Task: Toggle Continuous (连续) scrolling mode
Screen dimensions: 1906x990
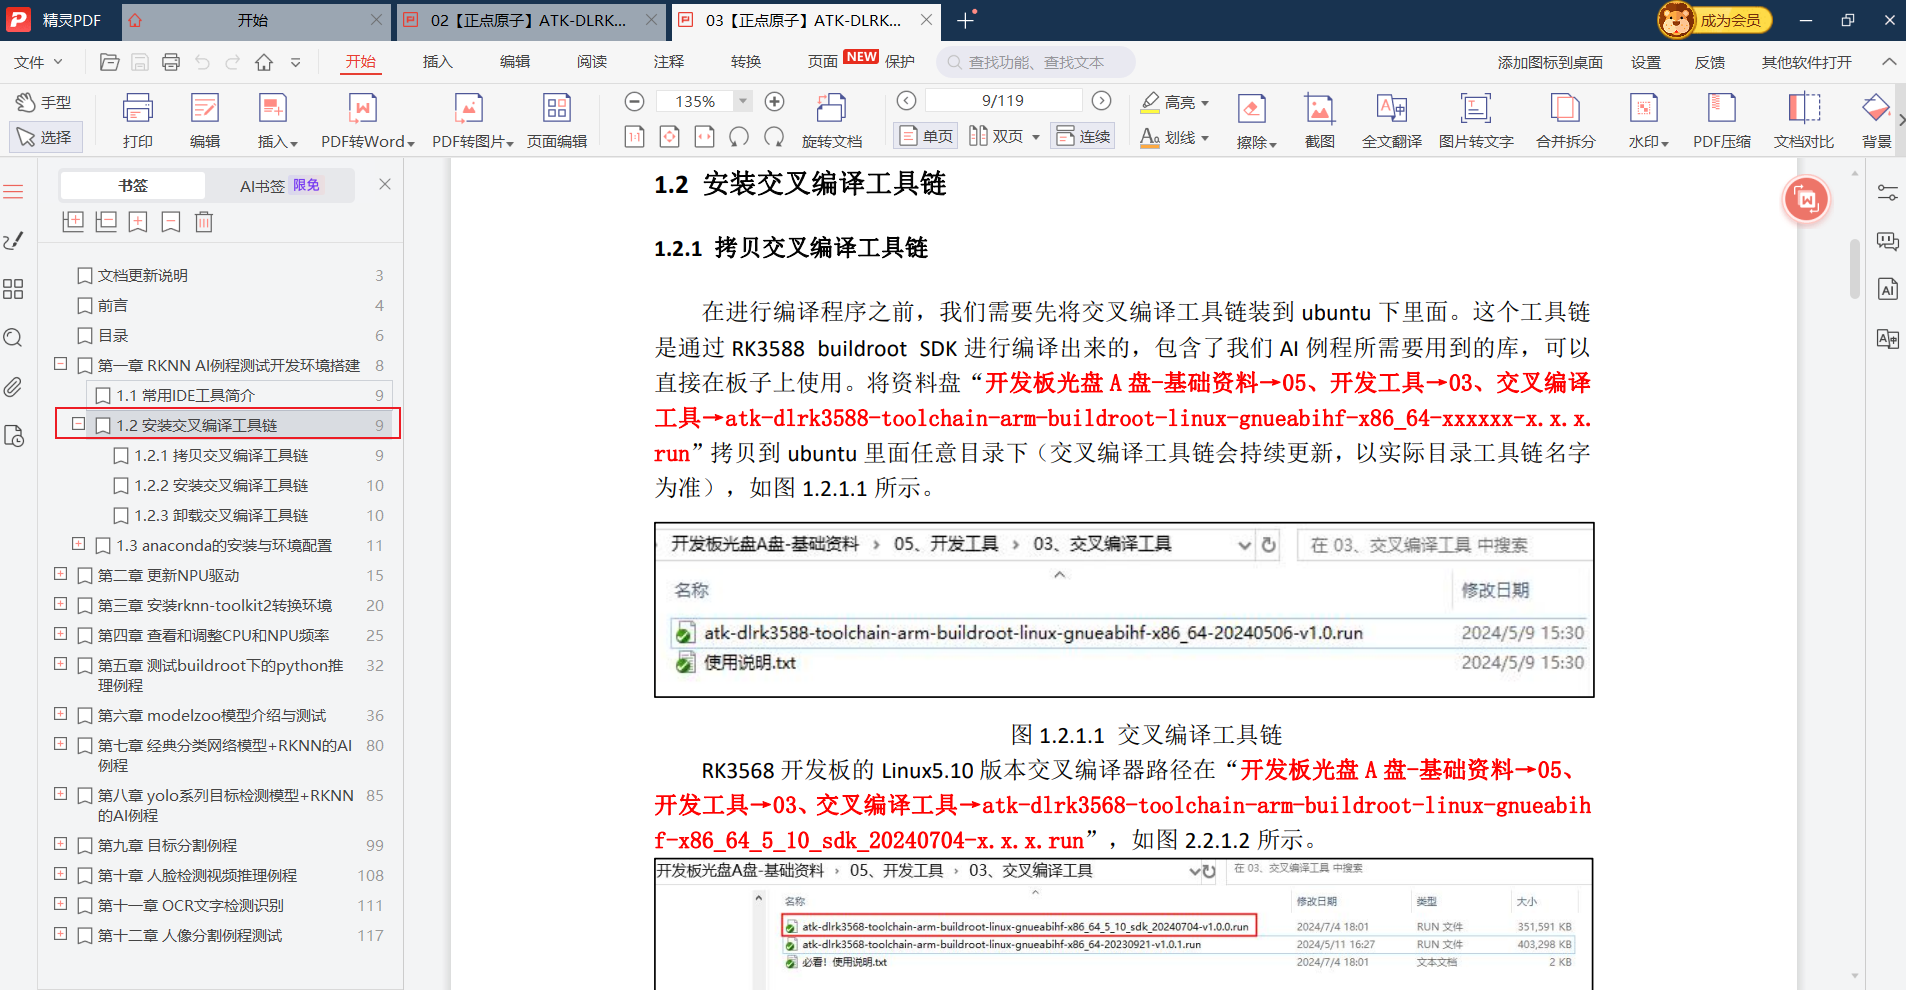Action: click(x=1083, y=136)
